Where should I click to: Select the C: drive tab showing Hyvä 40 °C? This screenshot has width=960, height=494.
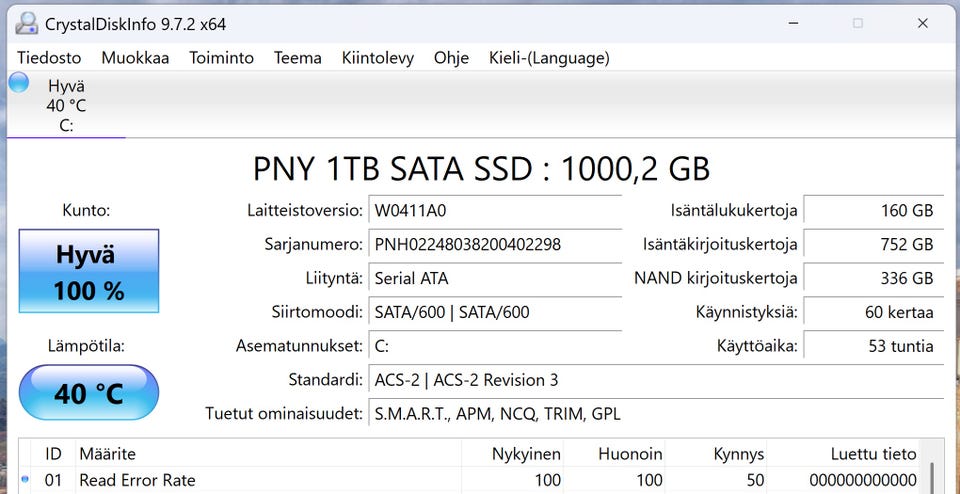coord(66,105)
